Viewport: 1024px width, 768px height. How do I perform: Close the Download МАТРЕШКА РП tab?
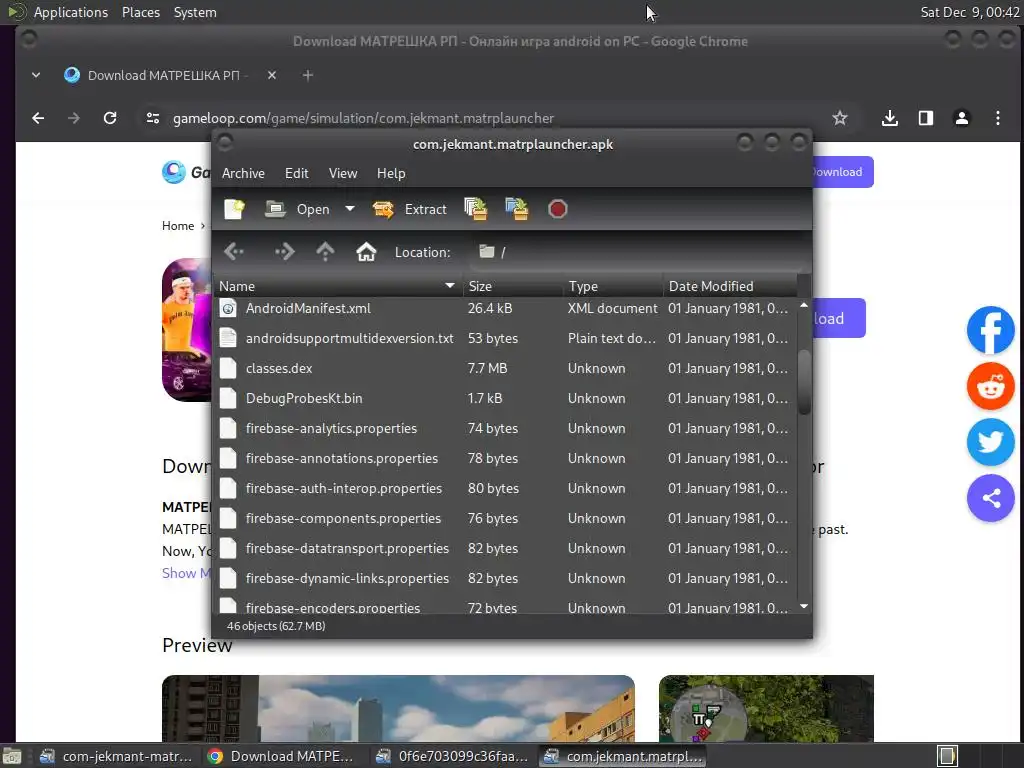272,76
